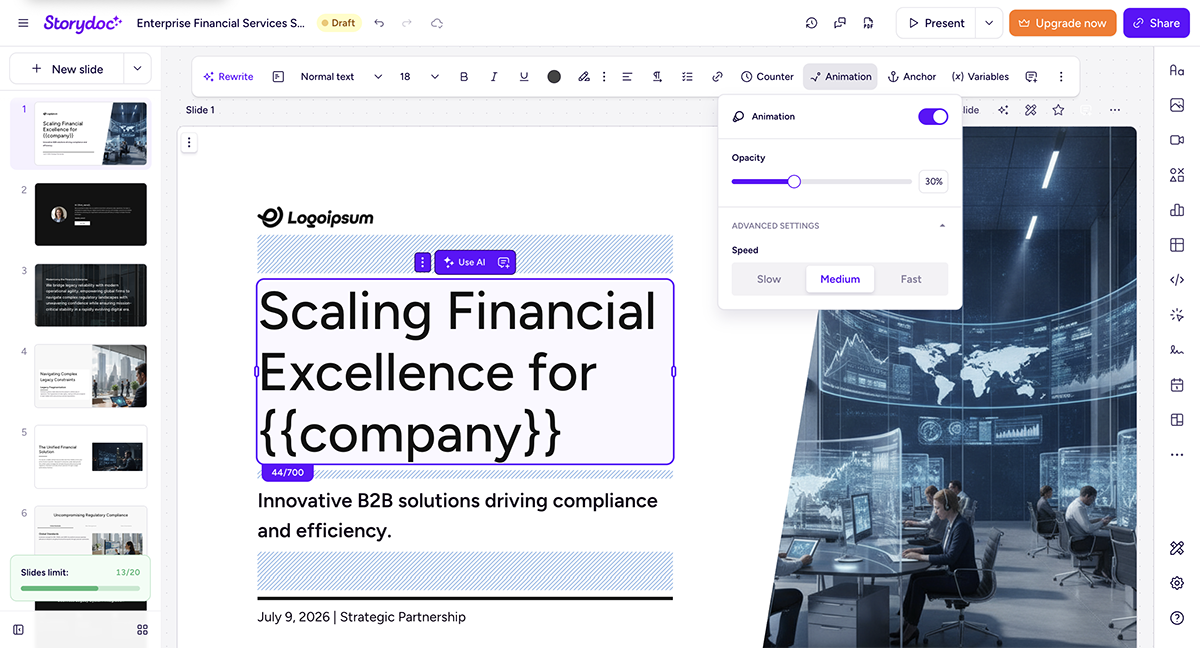Open grid view of slides
1200x648 pixels.
pos(142,629)
